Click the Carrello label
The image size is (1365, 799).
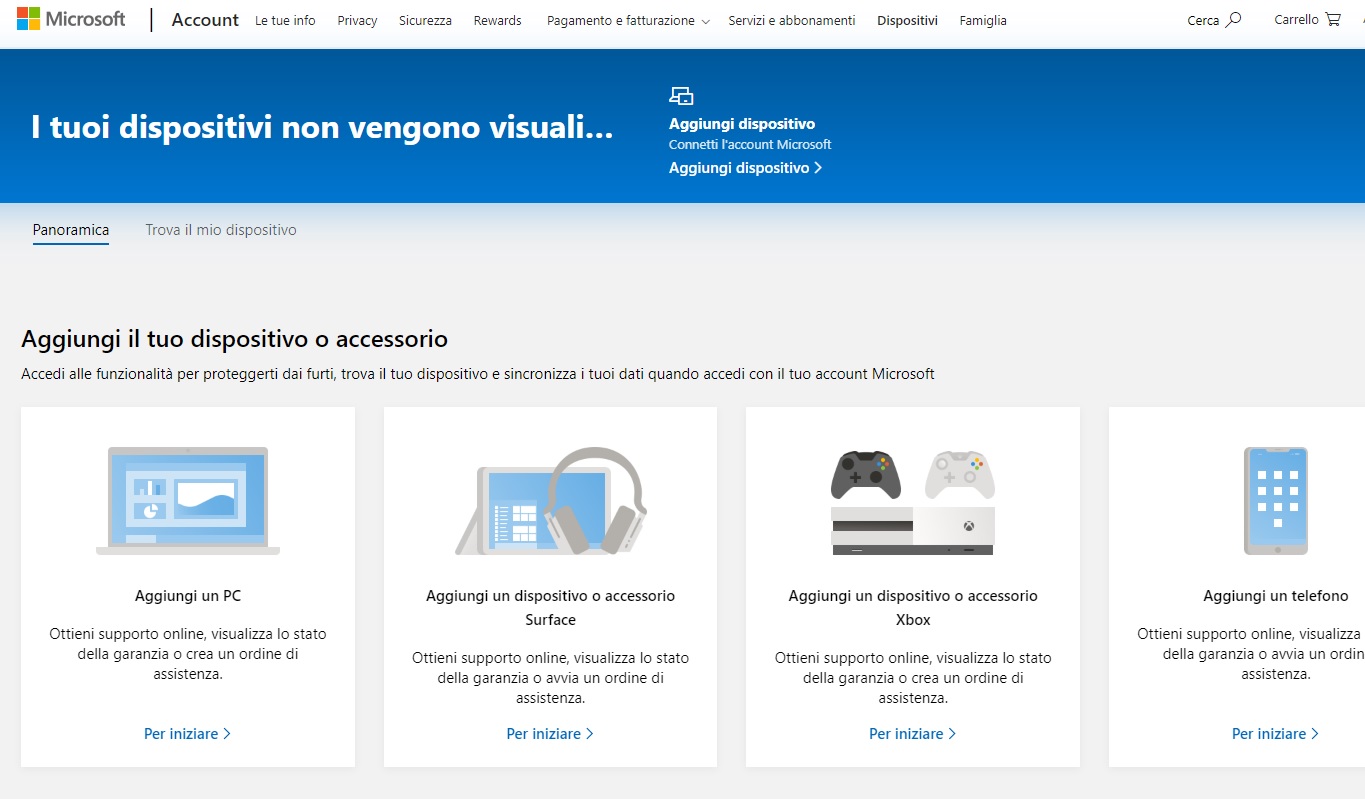[x=1296, y=20]
